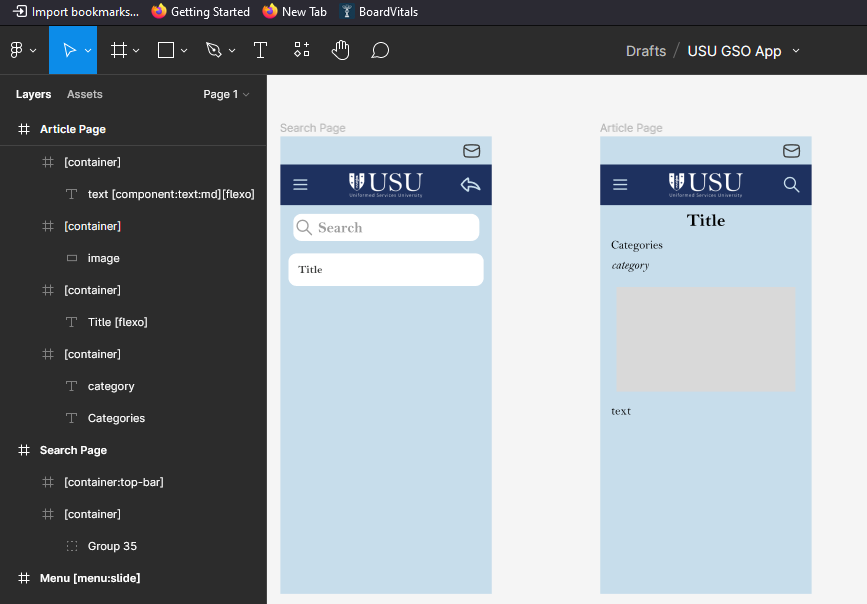Go to Drafts in the breadcrumb
Viewport: 867px width, 604px height.
click(x=646, y=51)
